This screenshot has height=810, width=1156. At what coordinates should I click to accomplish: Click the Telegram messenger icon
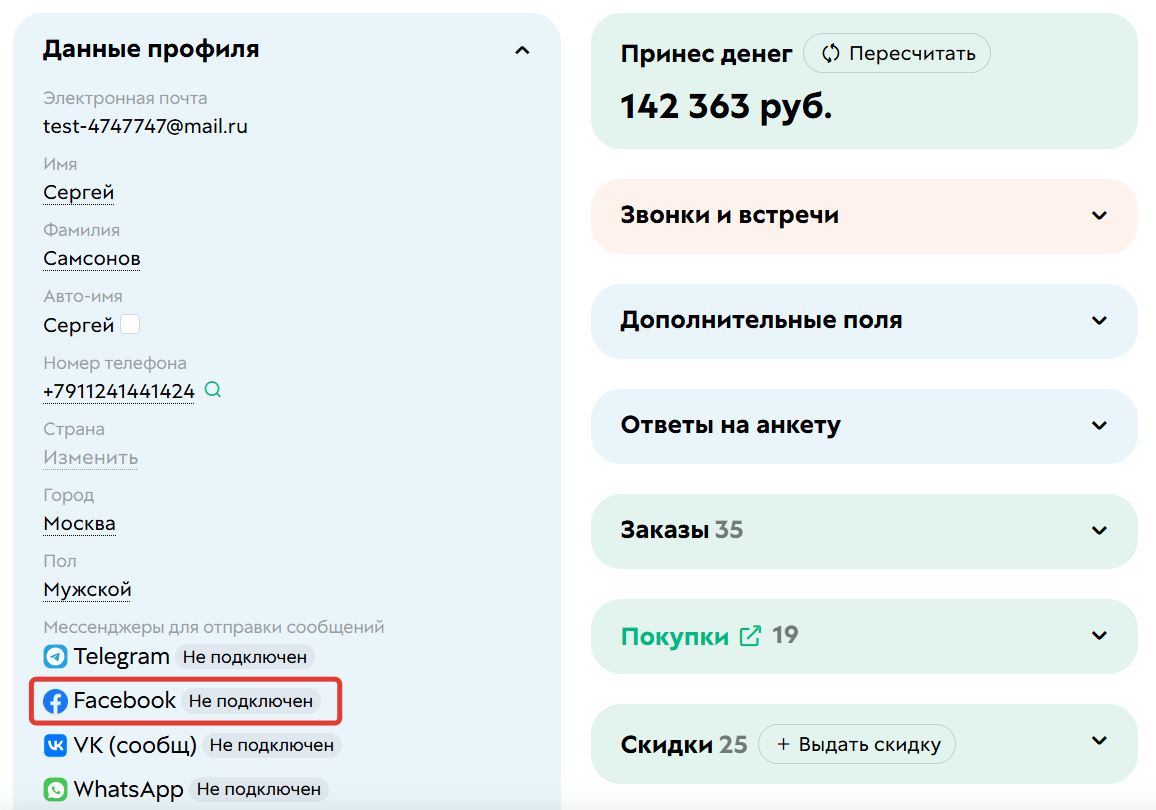55,656
